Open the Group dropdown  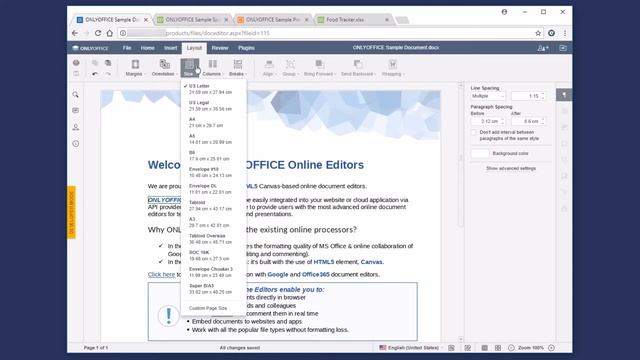[x=290, y=68]
